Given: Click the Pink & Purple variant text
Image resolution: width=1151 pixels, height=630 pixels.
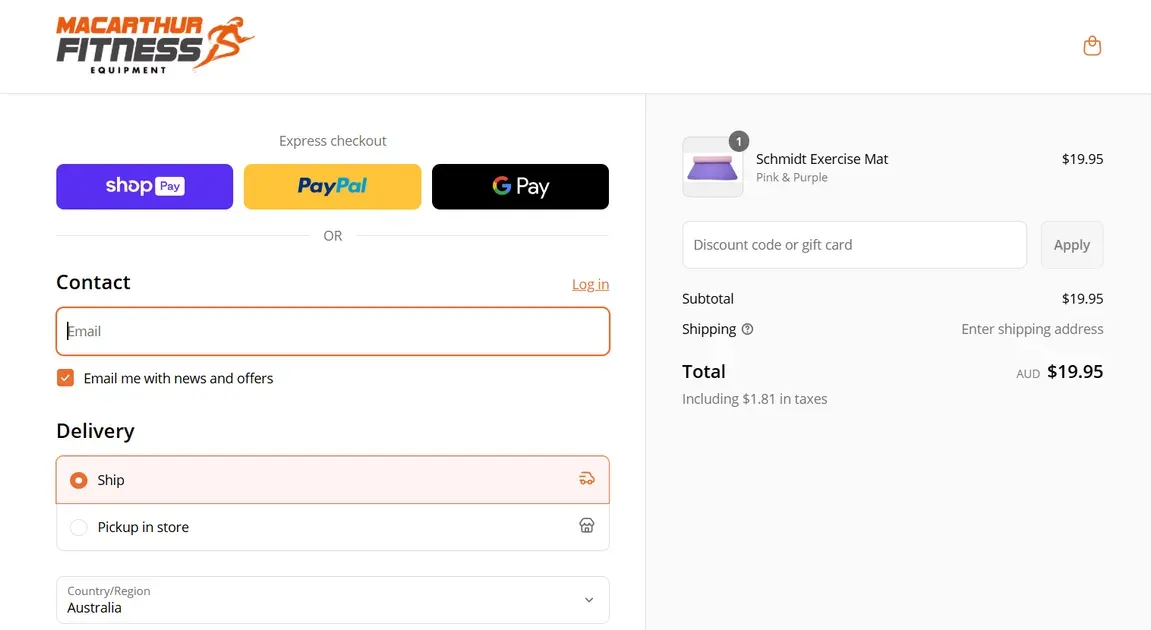Looking at the screenshot, I should coord(791,178).
